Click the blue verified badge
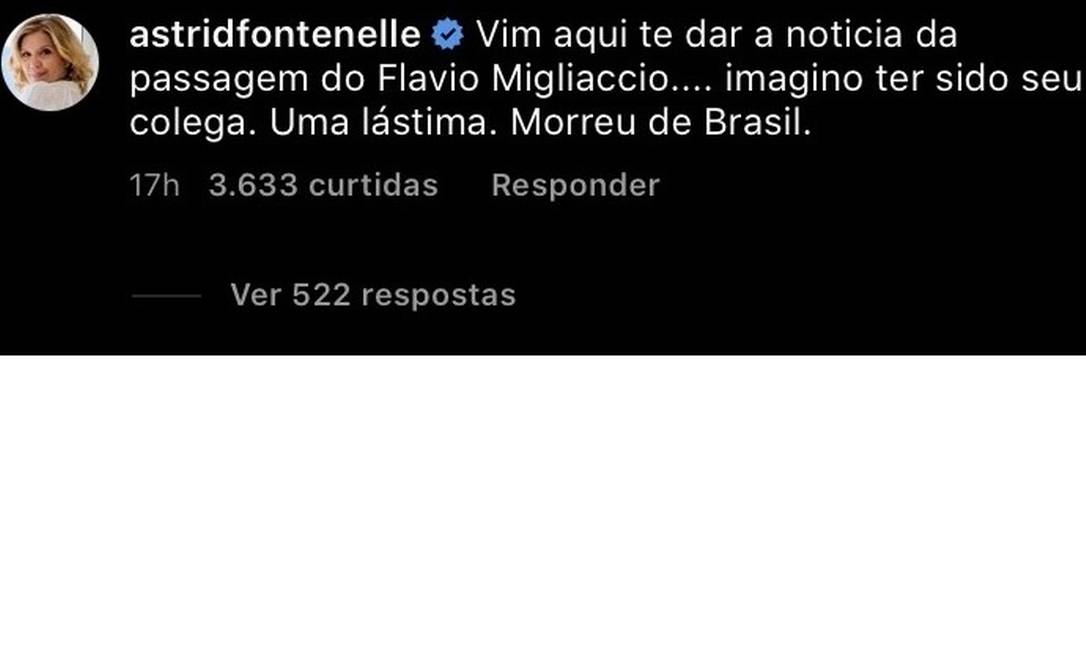The height and width of the screenshot is (652, 1086). click(x=447, y=36)
